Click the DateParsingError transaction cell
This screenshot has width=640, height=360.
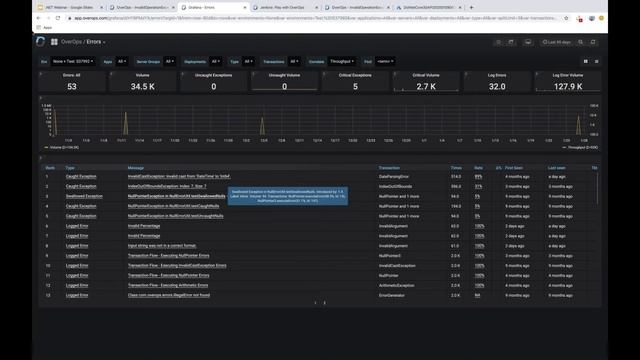point(393,176)
